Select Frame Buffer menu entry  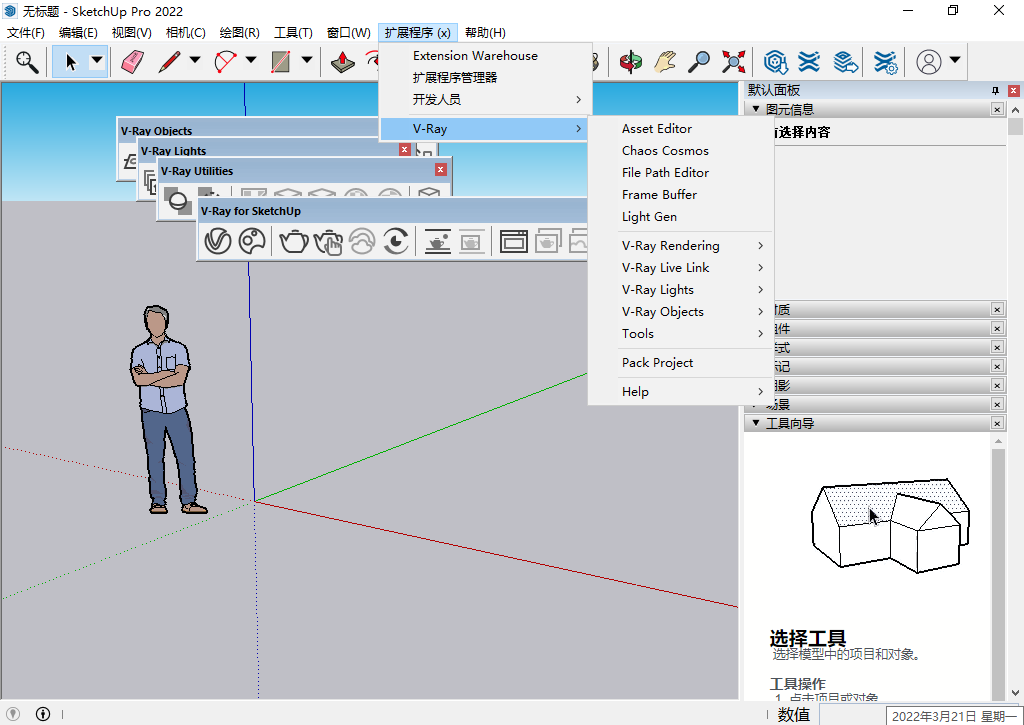[x=680, y=195]
